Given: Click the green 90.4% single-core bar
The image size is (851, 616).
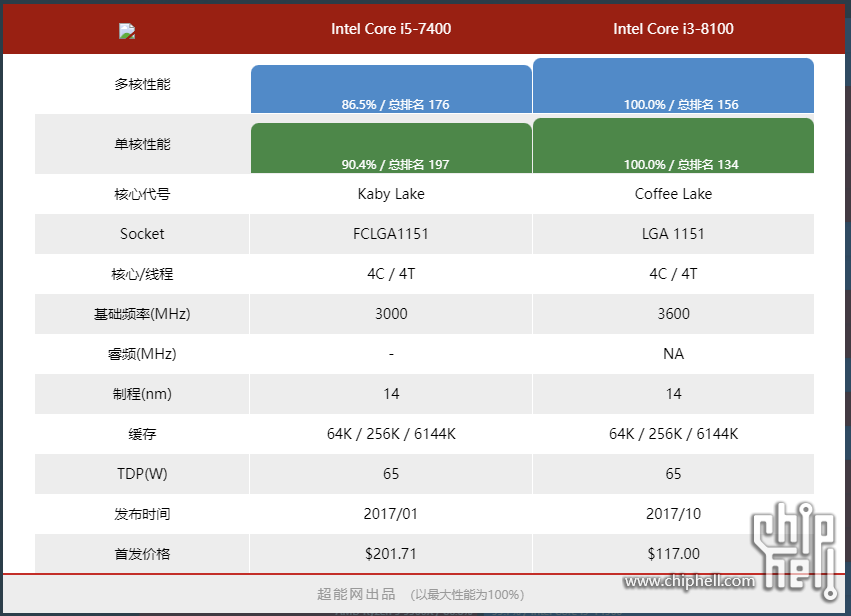Looking at the screenshot, I should pos(391,148).
